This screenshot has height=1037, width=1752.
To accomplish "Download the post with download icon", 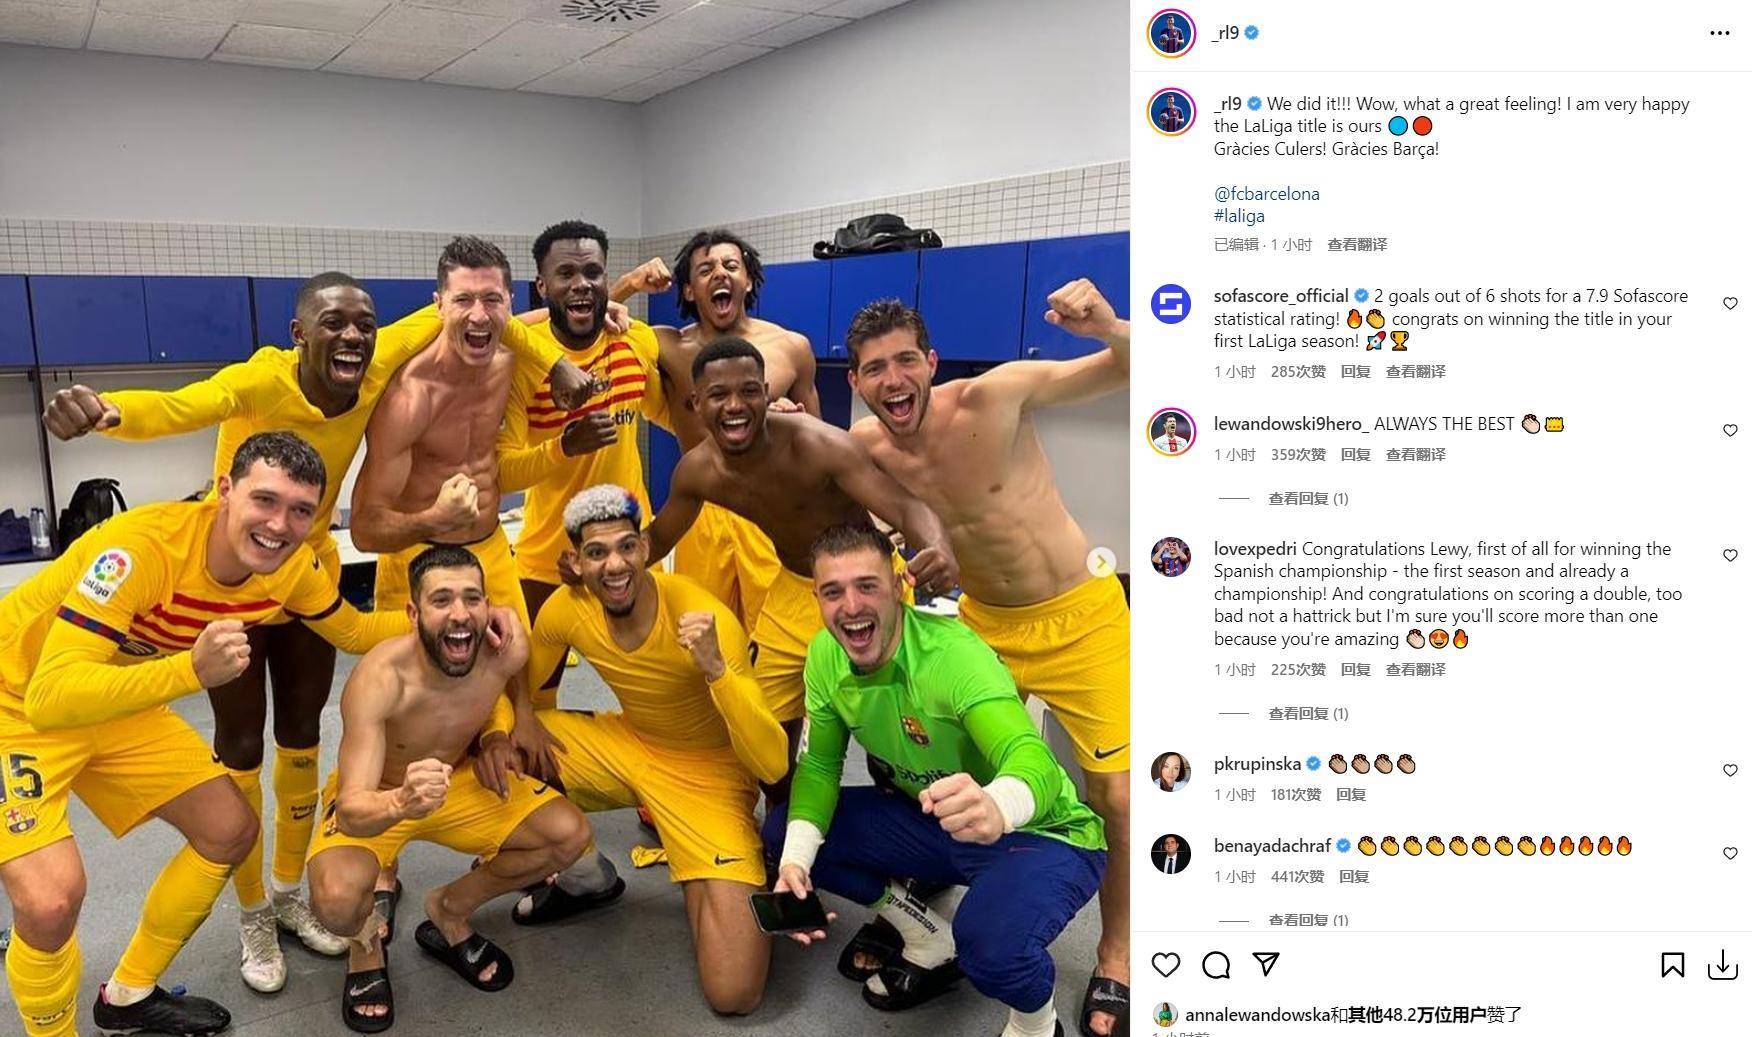I will pyautogui.click(x=1722, y=965).
